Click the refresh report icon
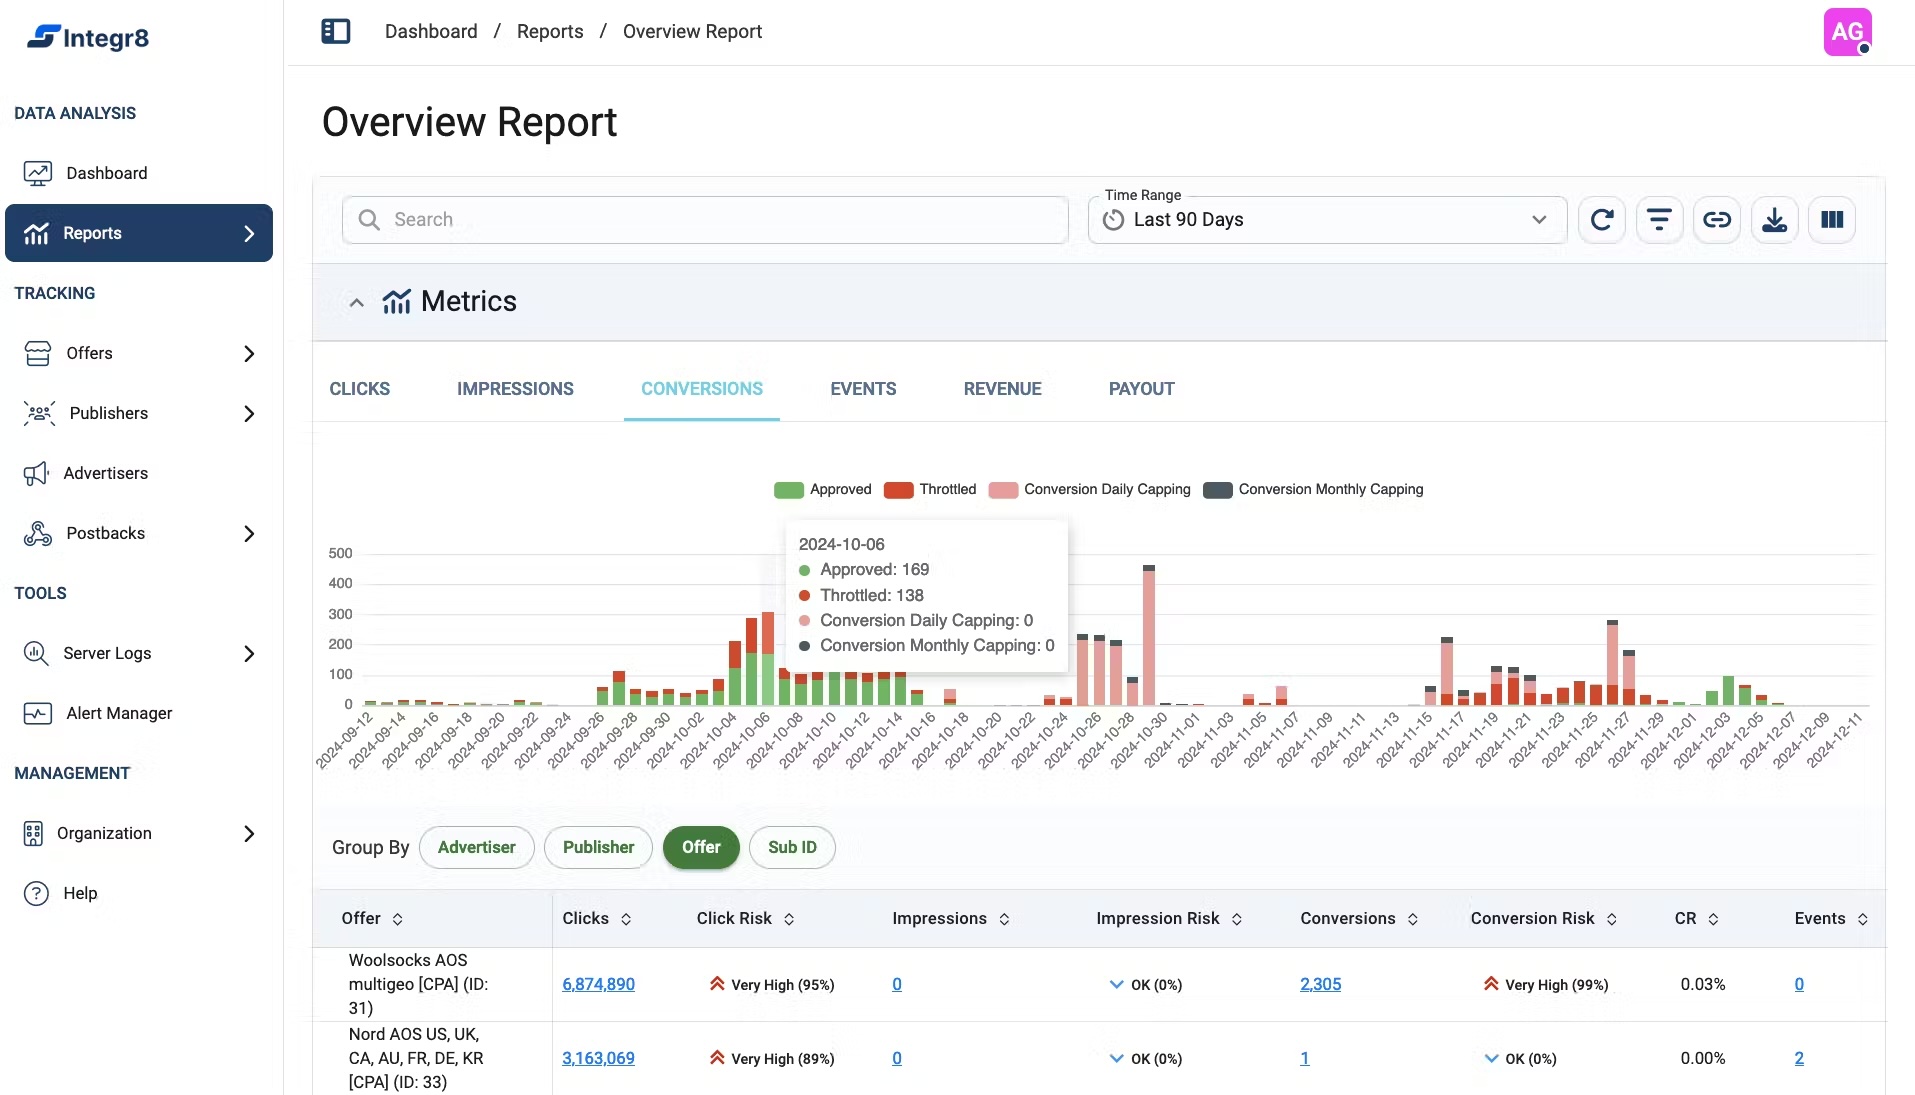The height and width of the screenshot is (1095, 1915). pos(1602,220)
